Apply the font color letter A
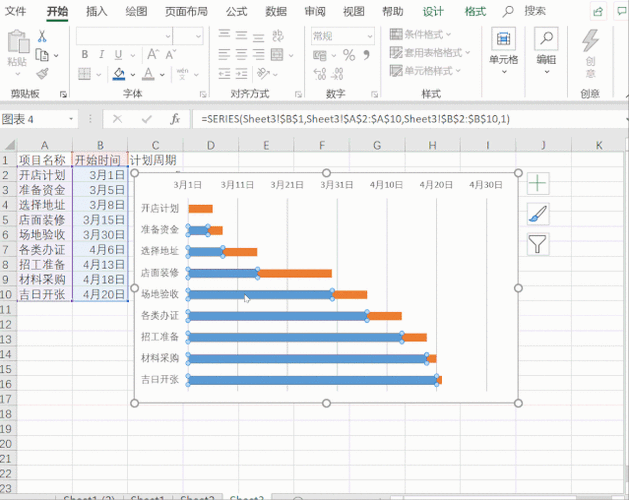Viewport: 629px width, 500px height. 148,74
